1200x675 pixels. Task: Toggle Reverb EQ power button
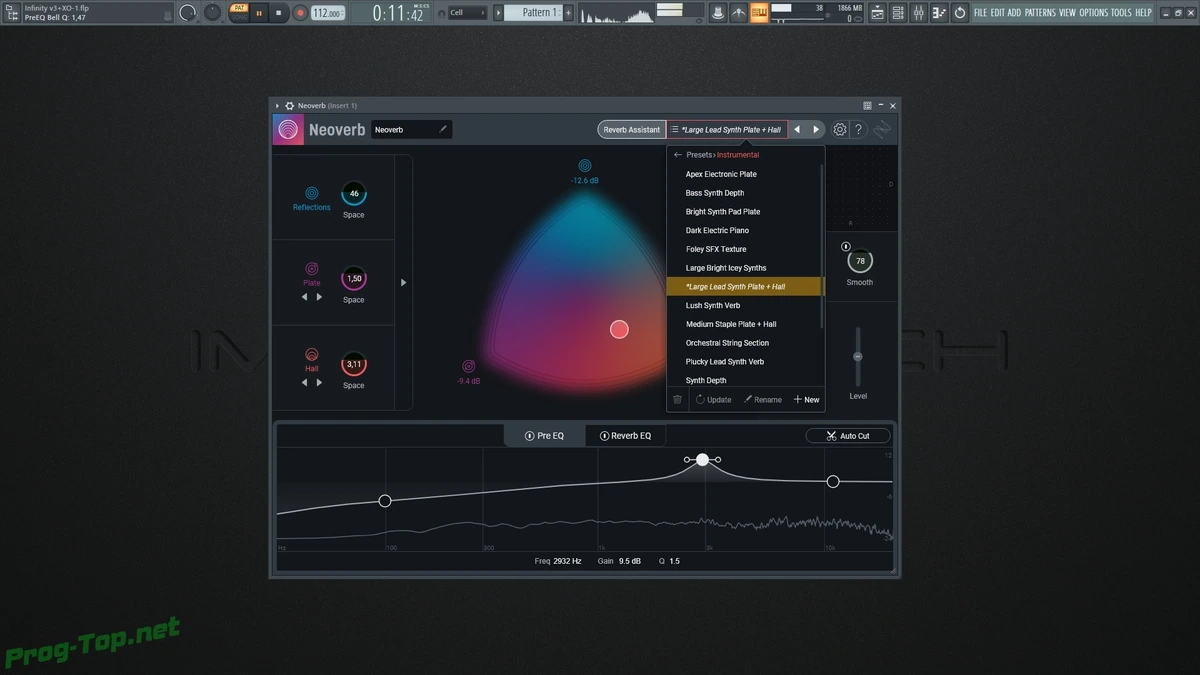(x=604, y=436)
